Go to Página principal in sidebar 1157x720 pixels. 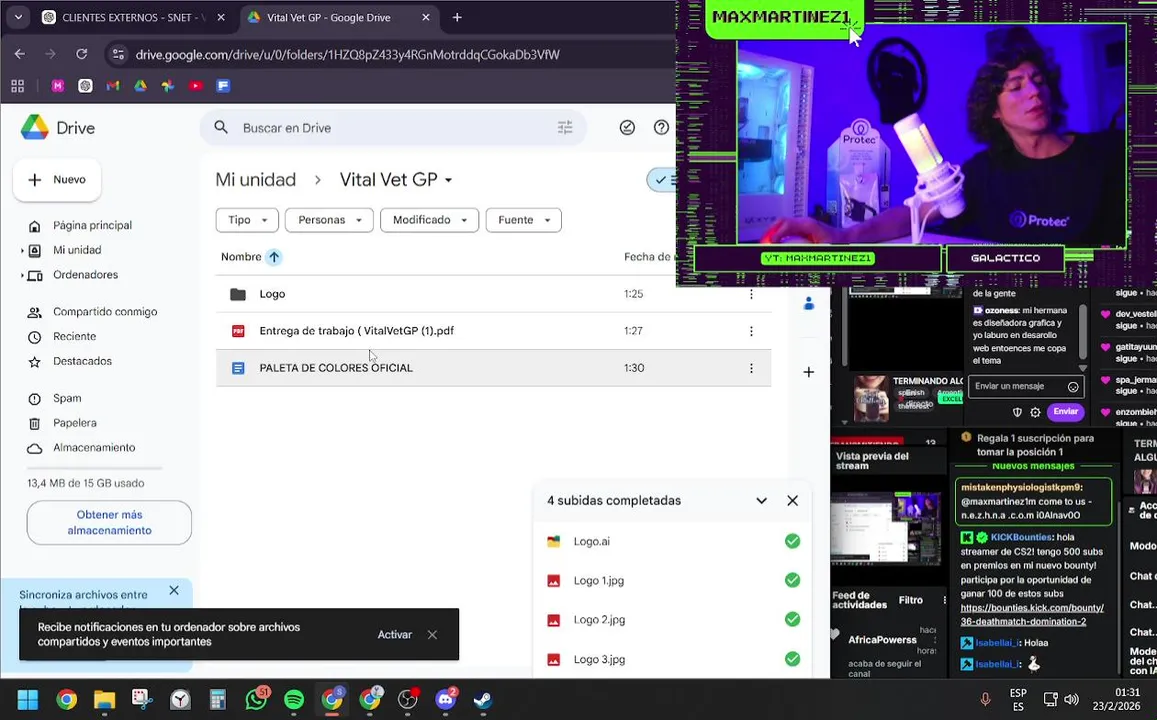pyautogui.click(x=92, y=225)
